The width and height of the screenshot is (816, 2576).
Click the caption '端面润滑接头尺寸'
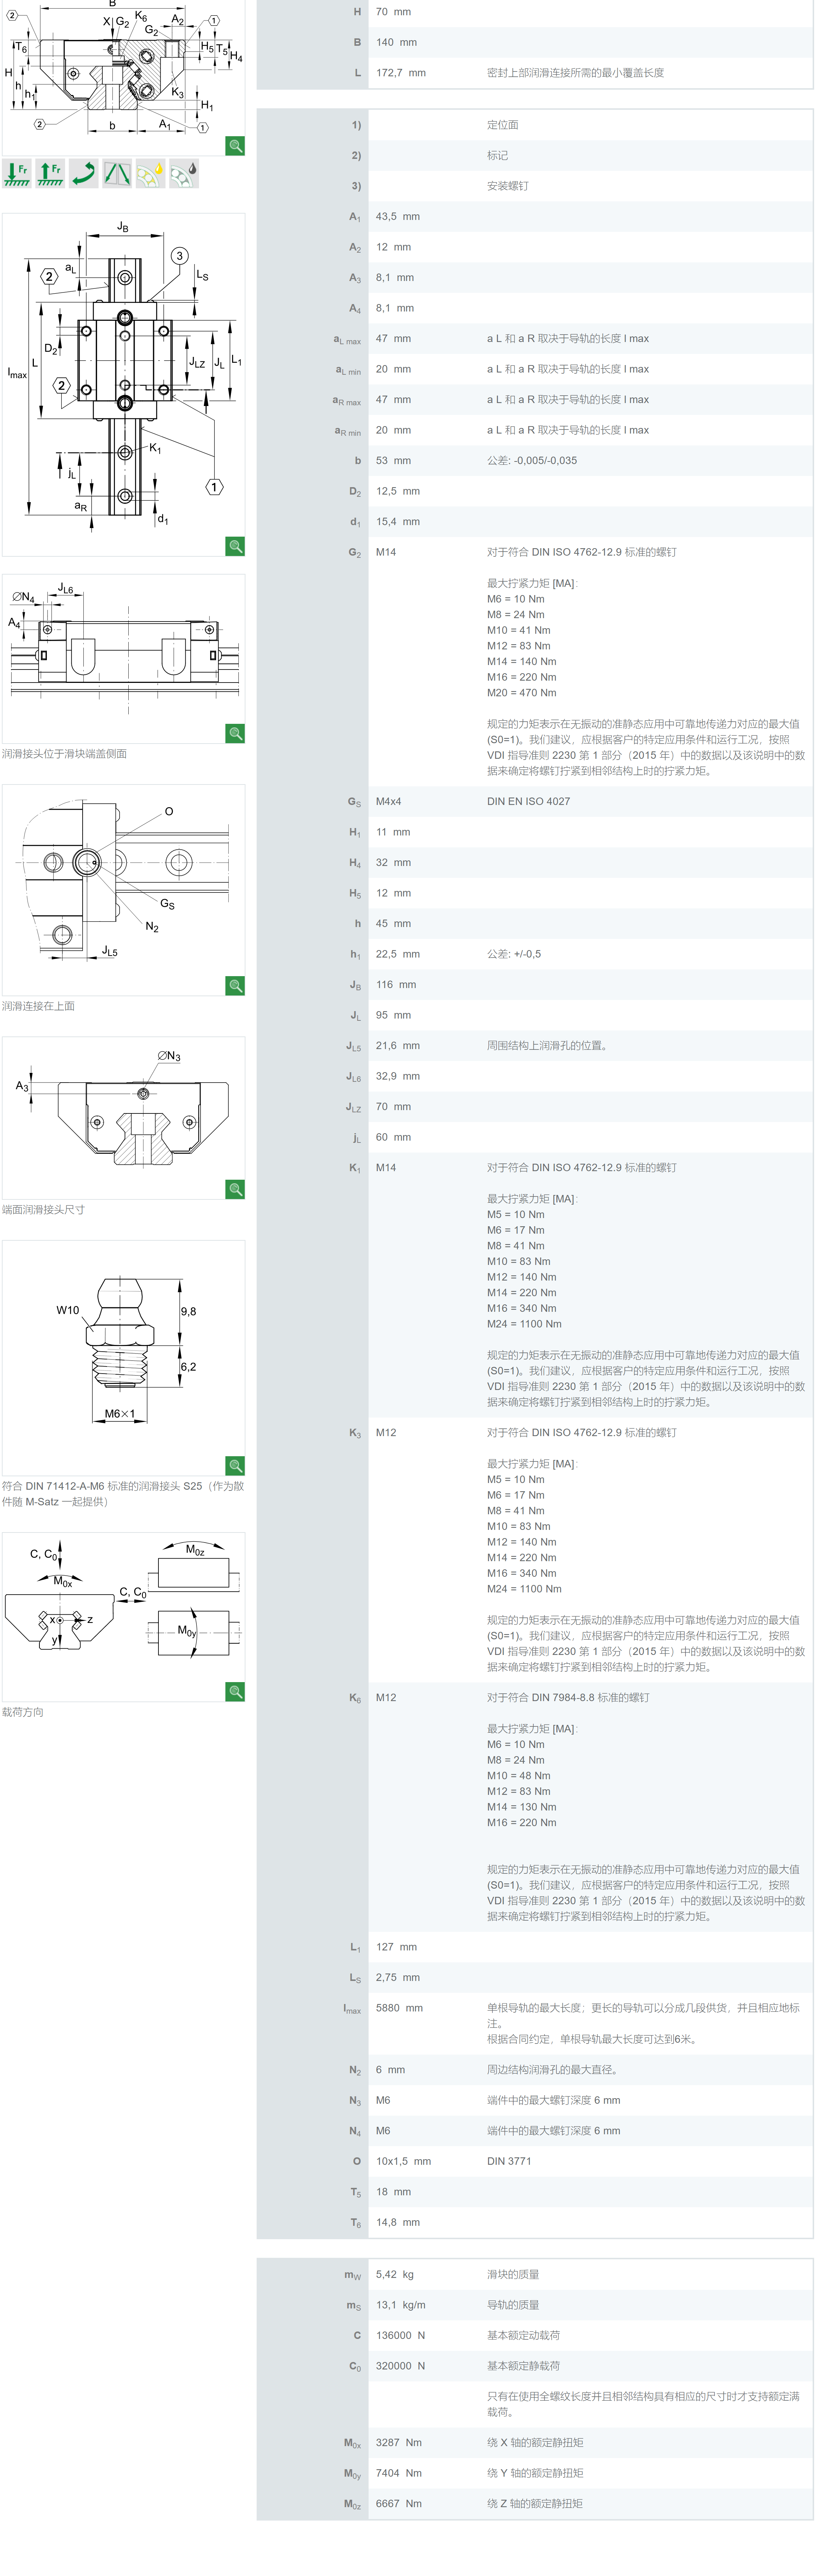pos(43,1210)
